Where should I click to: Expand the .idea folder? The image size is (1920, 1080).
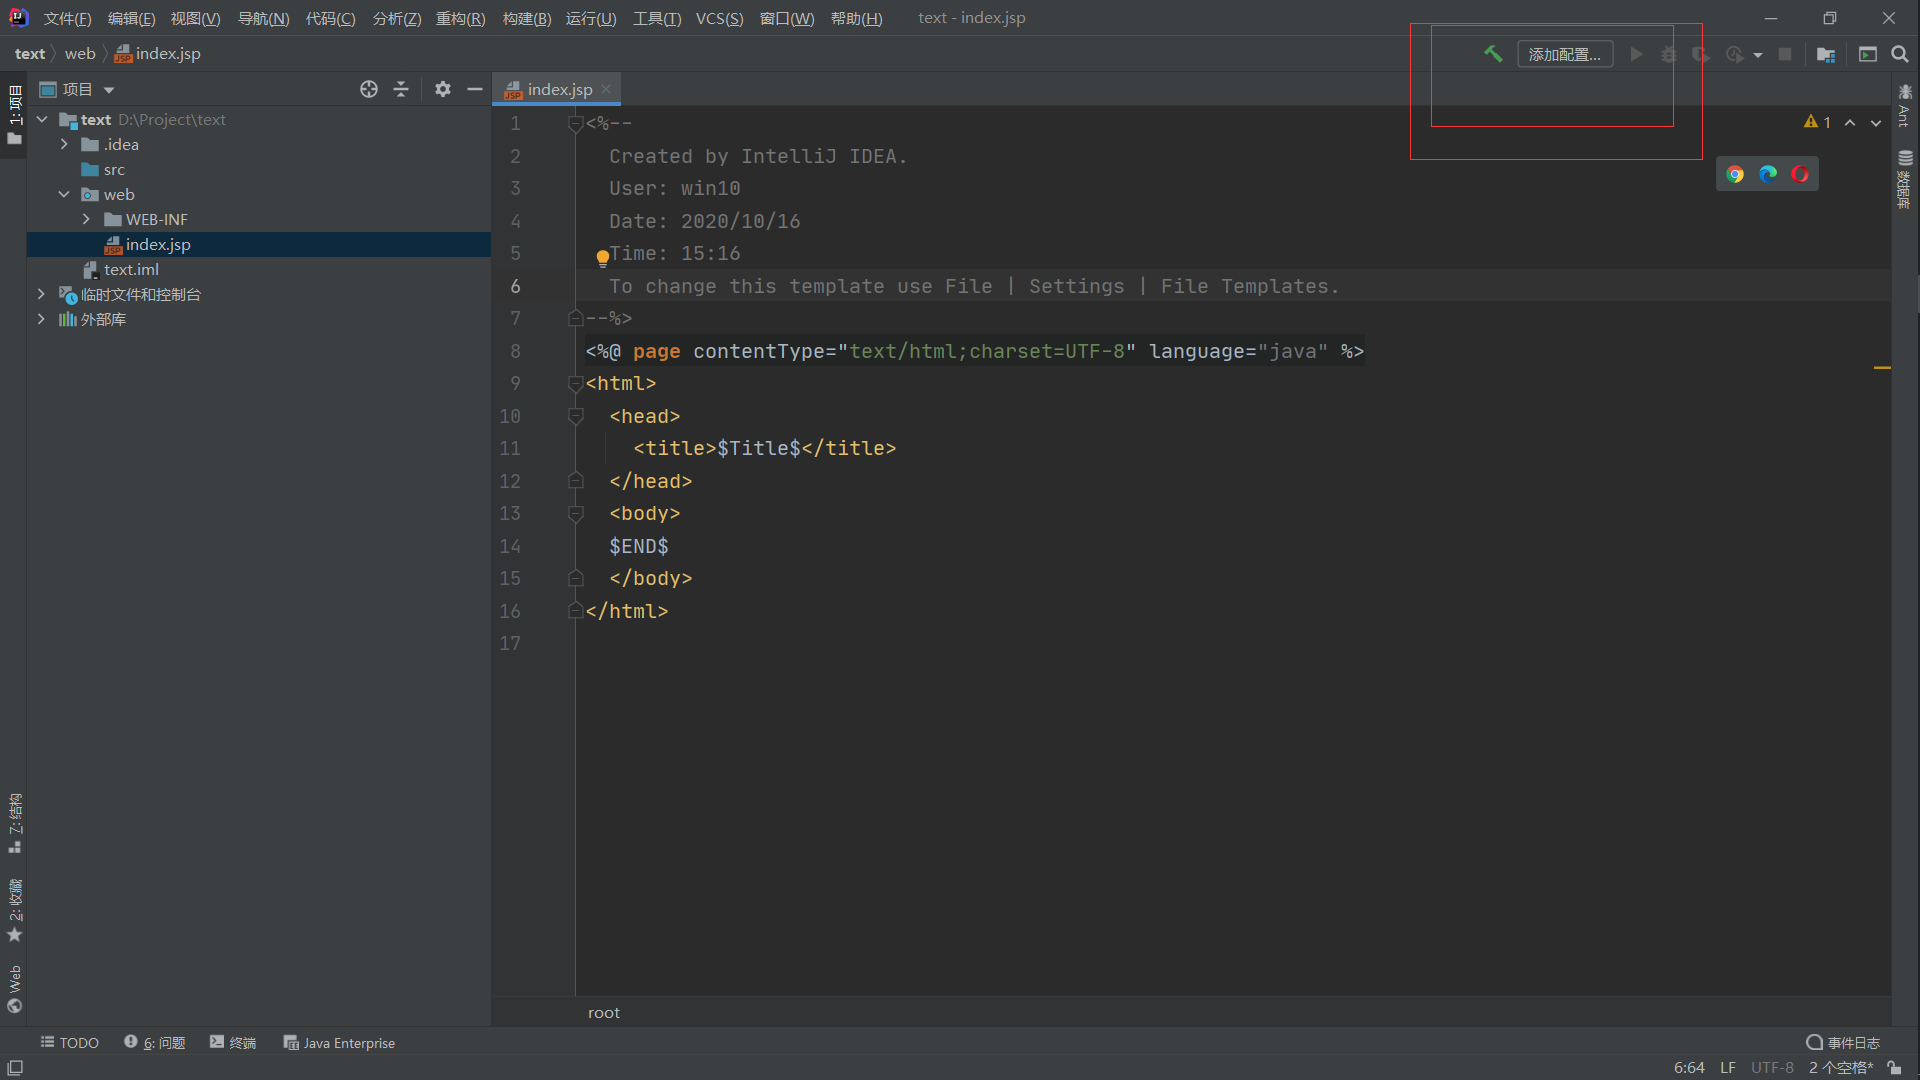click(x=64, y=144)
